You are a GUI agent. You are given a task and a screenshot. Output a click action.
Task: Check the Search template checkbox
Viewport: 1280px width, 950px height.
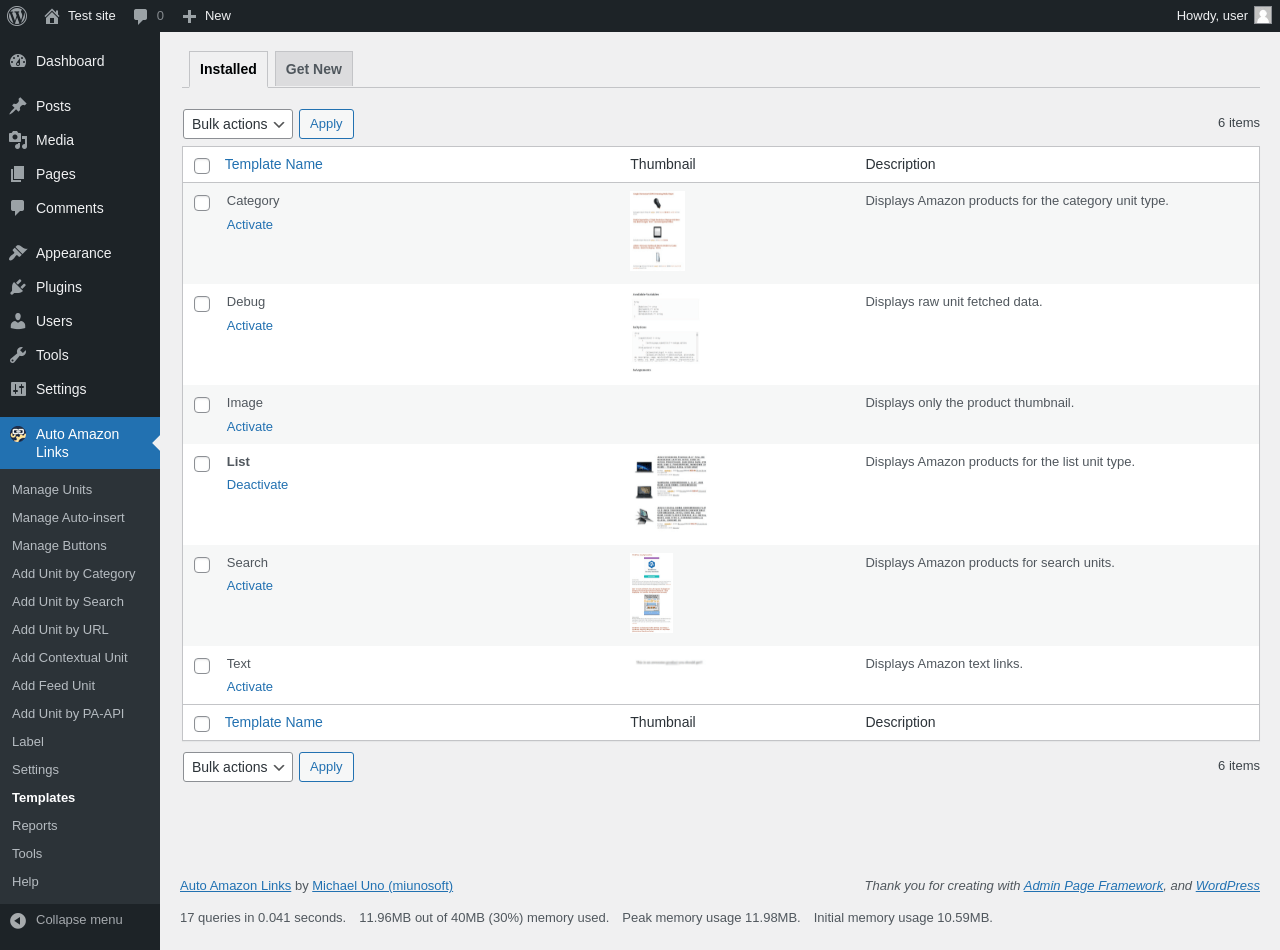pos(202,565)
